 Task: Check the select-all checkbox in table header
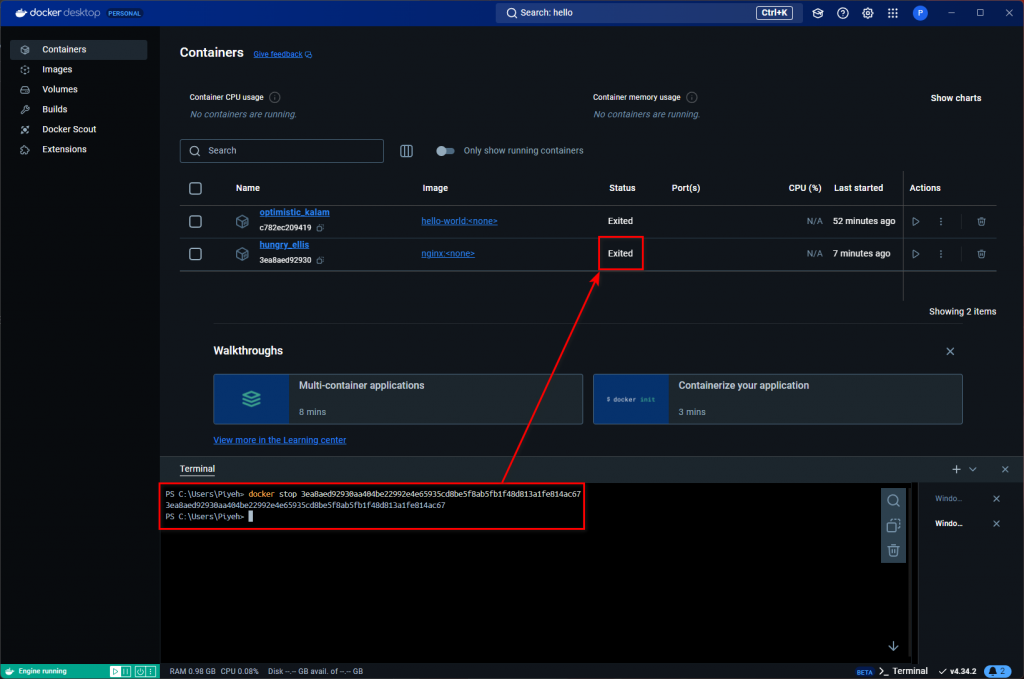pyautogui.click(x=195, y=189)
